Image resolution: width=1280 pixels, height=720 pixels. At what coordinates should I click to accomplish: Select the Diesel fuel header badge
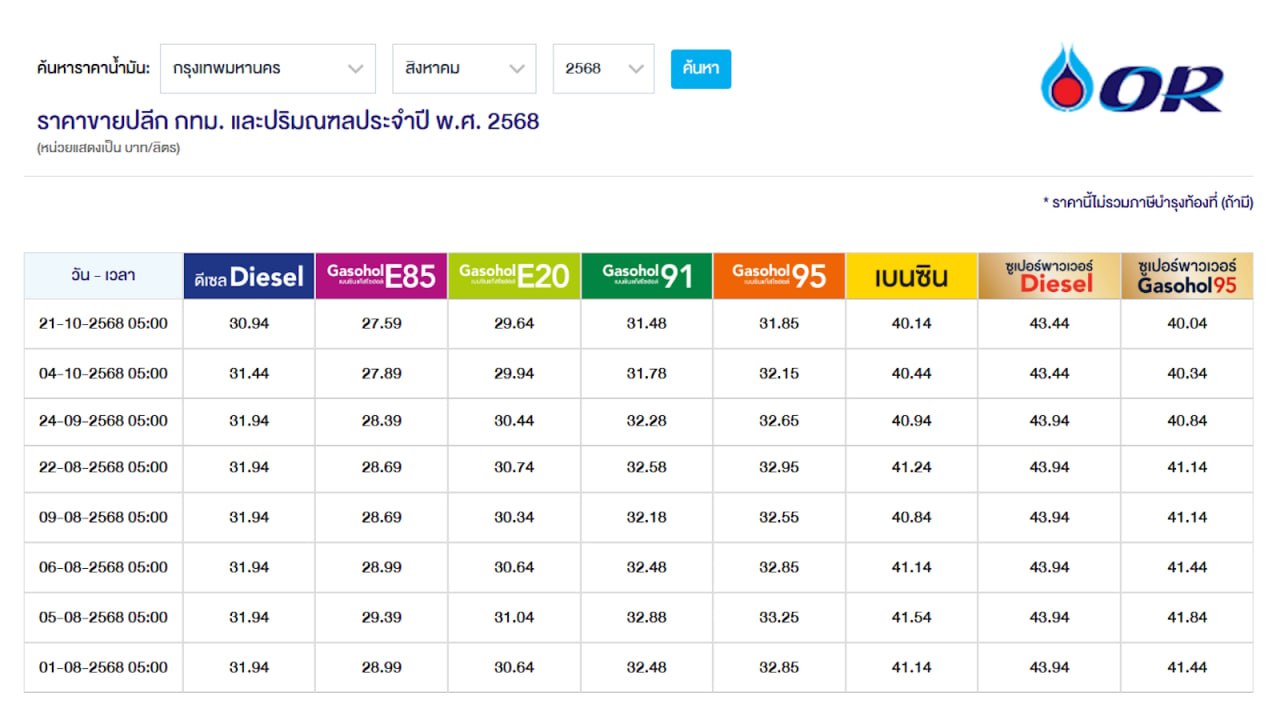pos(249,276)
